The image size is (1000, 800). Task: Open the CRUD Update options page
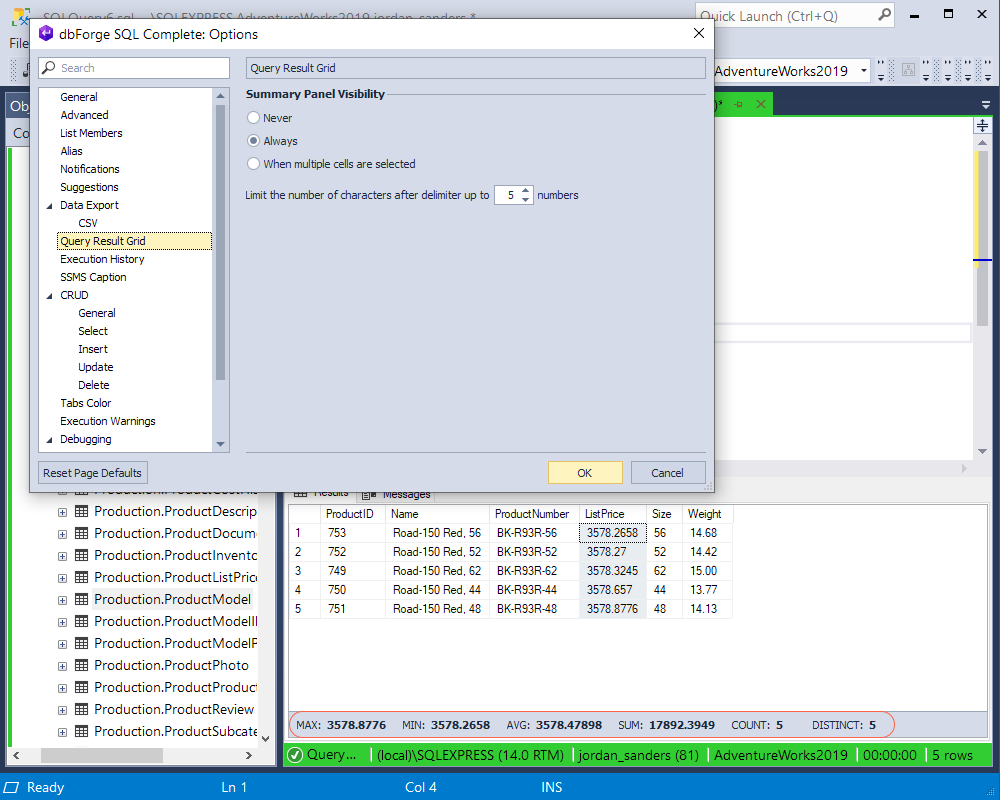96,367
